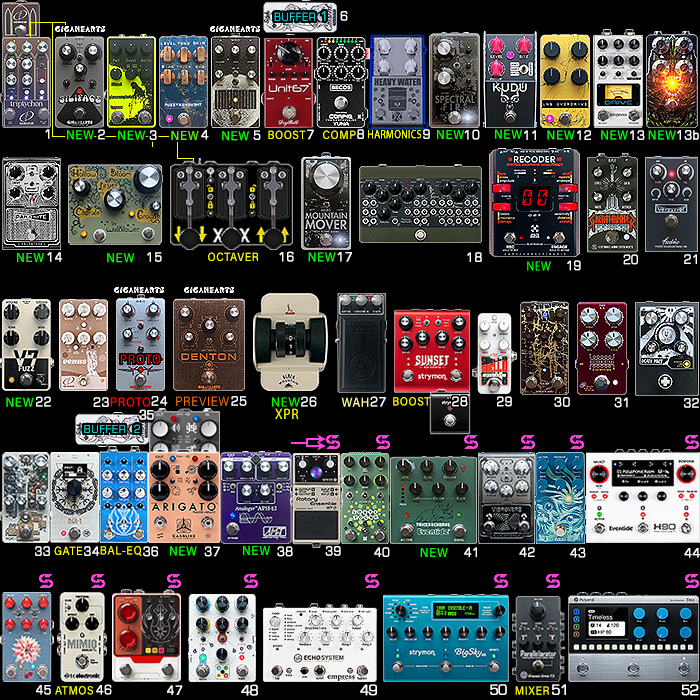The width and height of the screenshot is (700, 700).
Task: Click the 'GATE' label next to 34
Action: 68,551
